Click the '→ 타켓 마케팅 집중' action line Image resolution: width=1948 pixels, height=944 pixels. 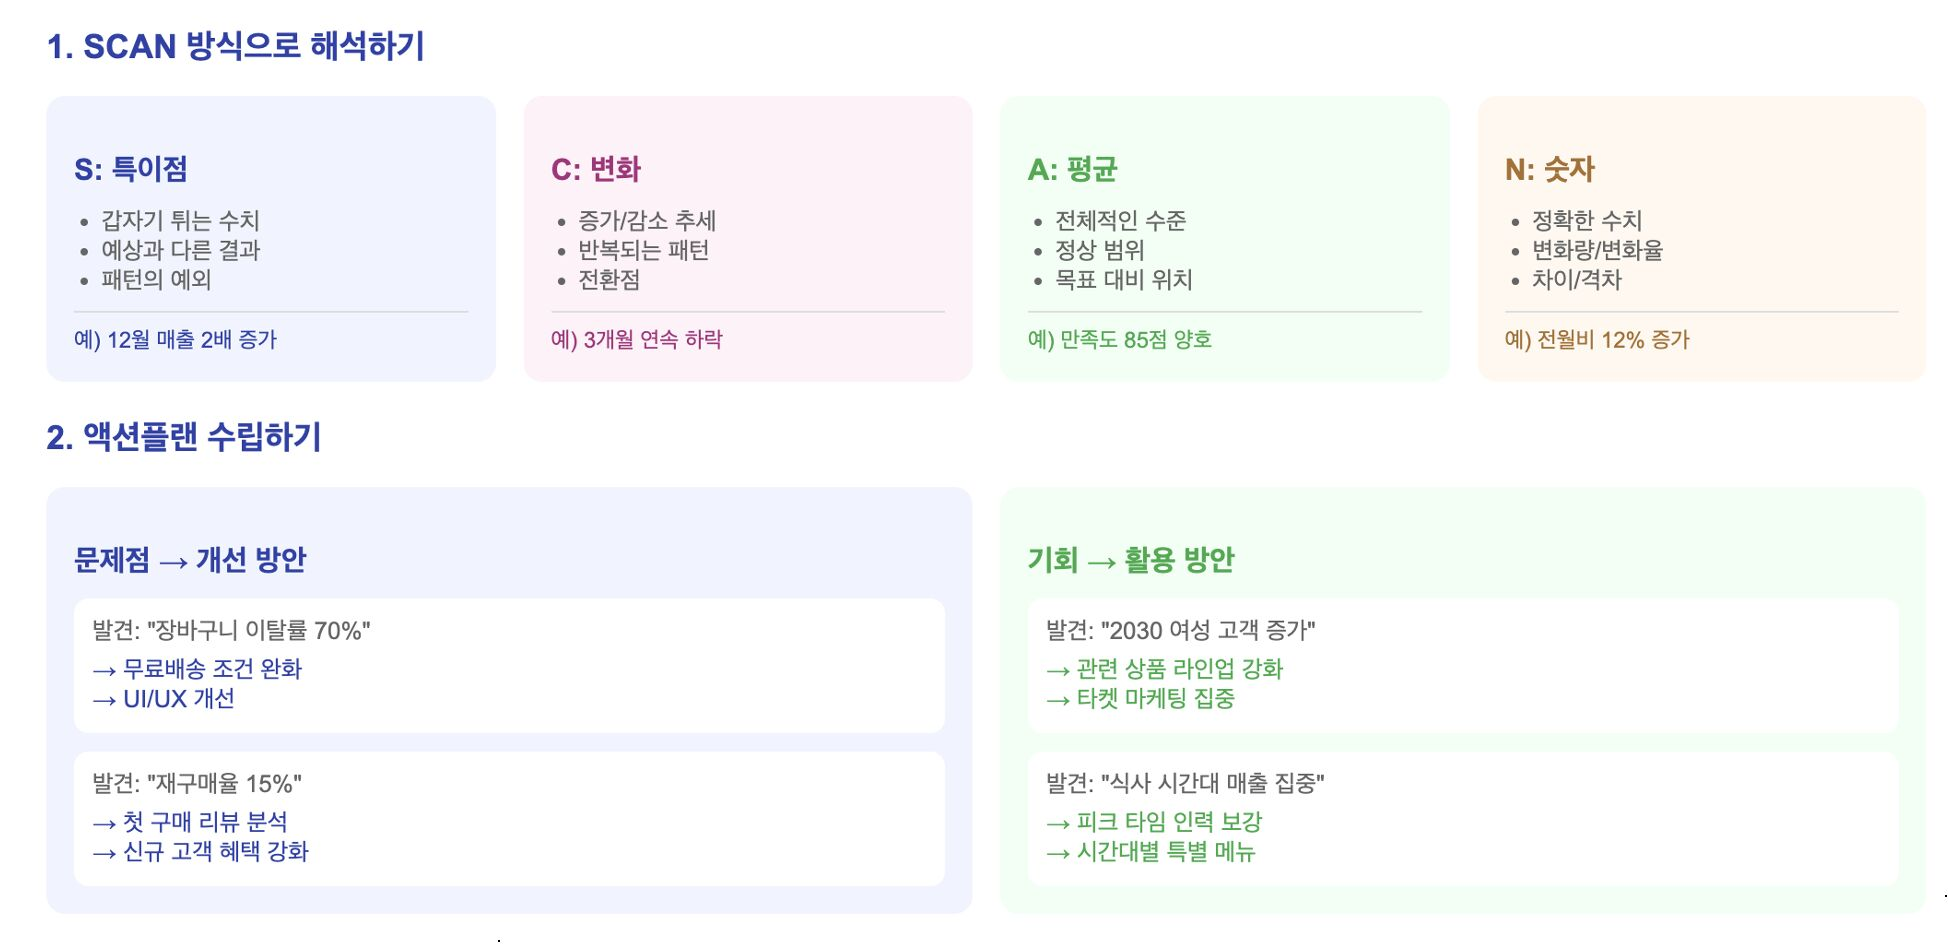pyautogui.click(x=1140, y=699)
